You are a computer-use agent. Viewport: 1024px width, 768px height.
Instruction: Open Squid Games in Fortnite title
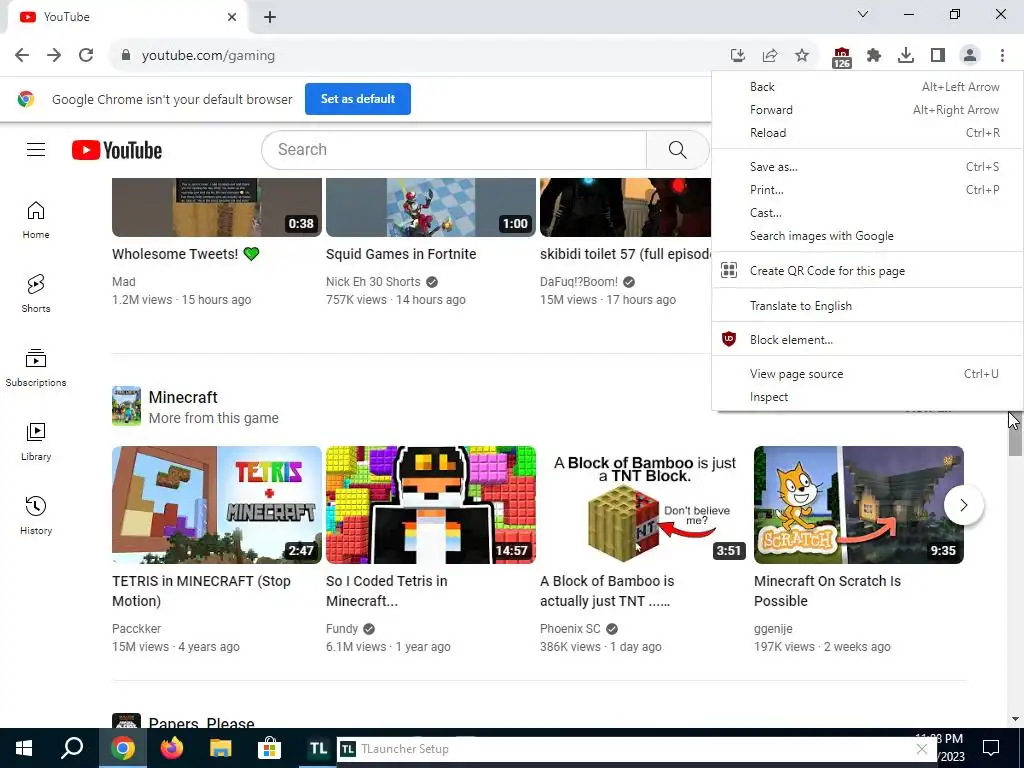[x=401, y=254]
